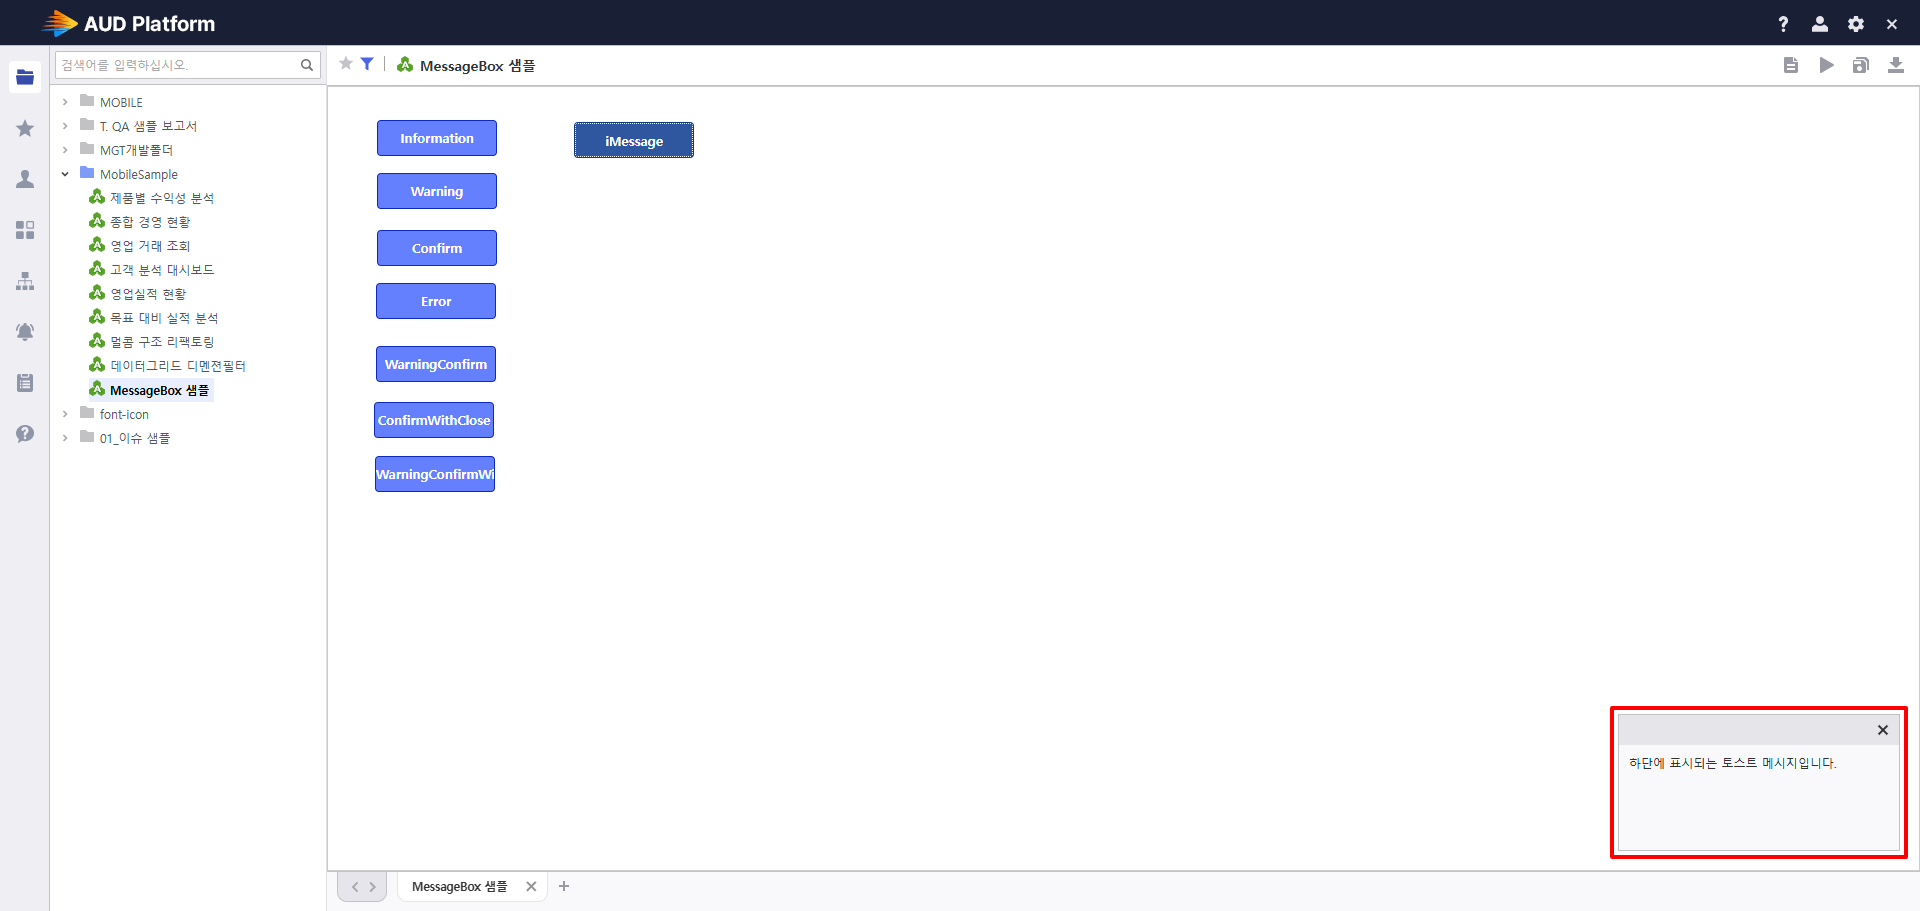Open settings gear in header

(1856, 24)
